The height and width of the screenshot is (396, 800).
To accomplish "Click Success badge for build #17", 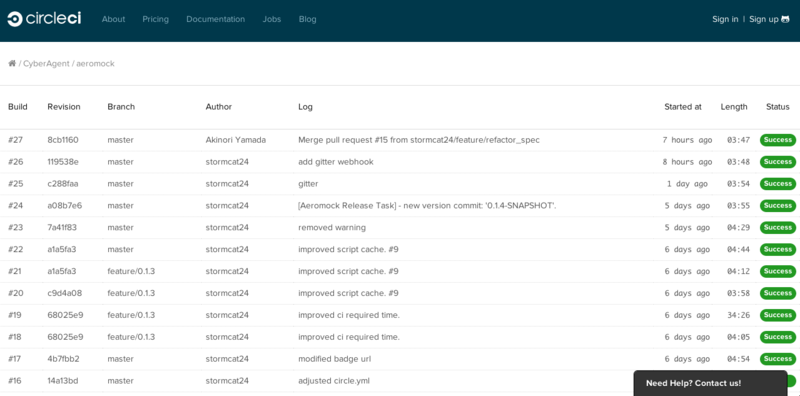I will coord(778,359).
